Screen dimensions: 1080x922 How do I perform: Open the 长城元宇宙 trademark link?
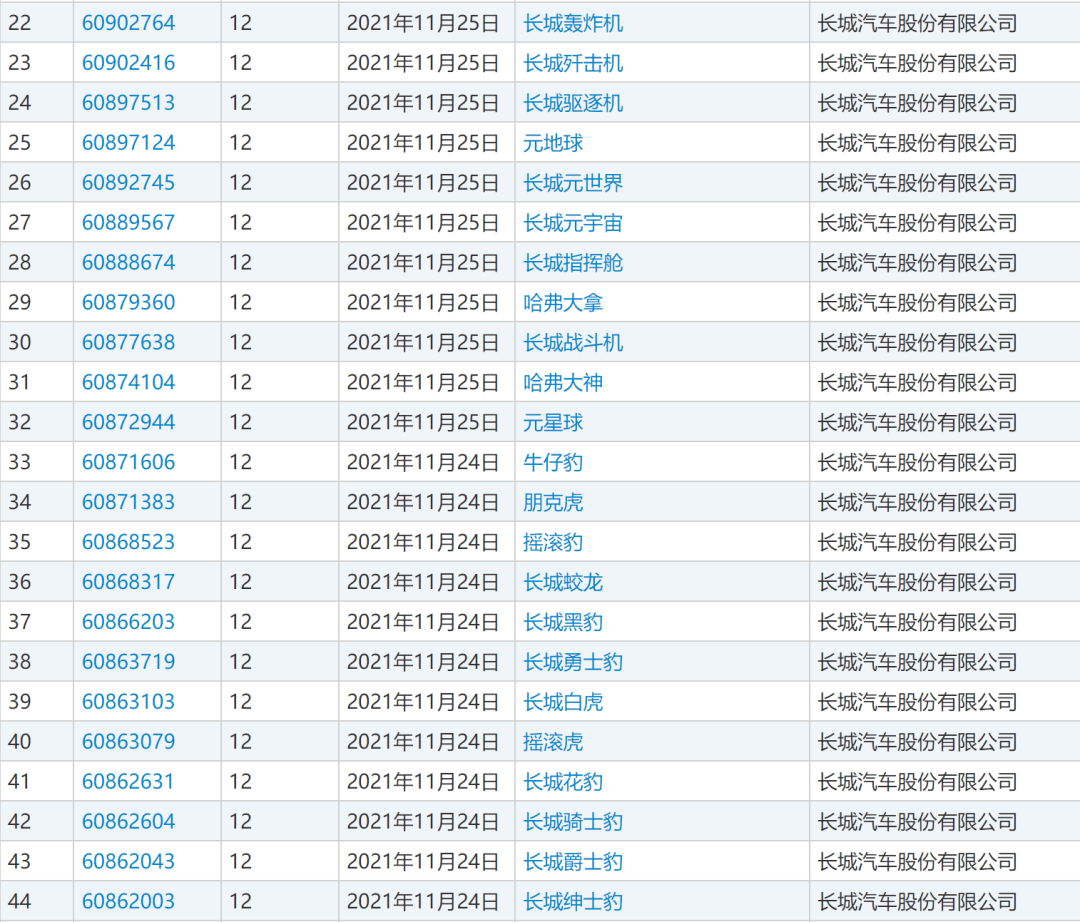tap(573, 222)
